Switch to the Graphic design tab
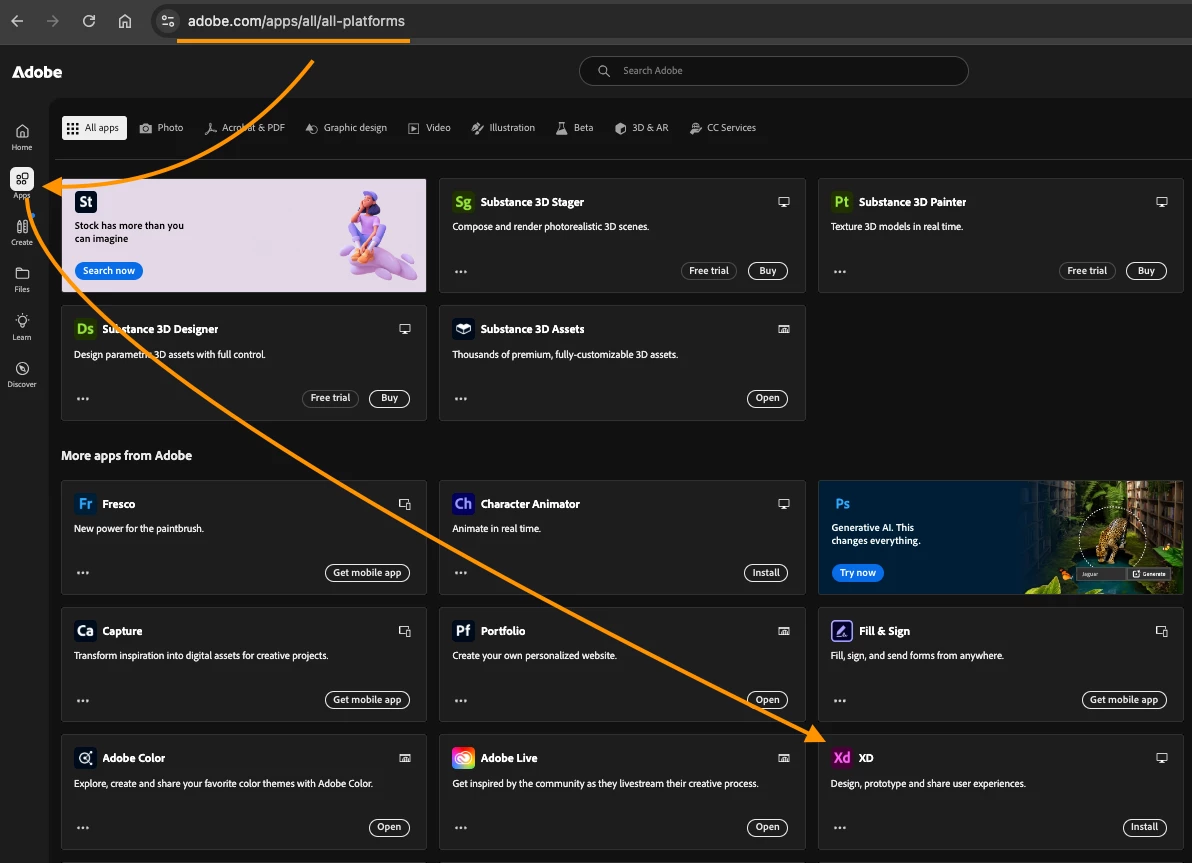Image resolution: width=1192 pixels, height=863 pixels. [347, 128]
